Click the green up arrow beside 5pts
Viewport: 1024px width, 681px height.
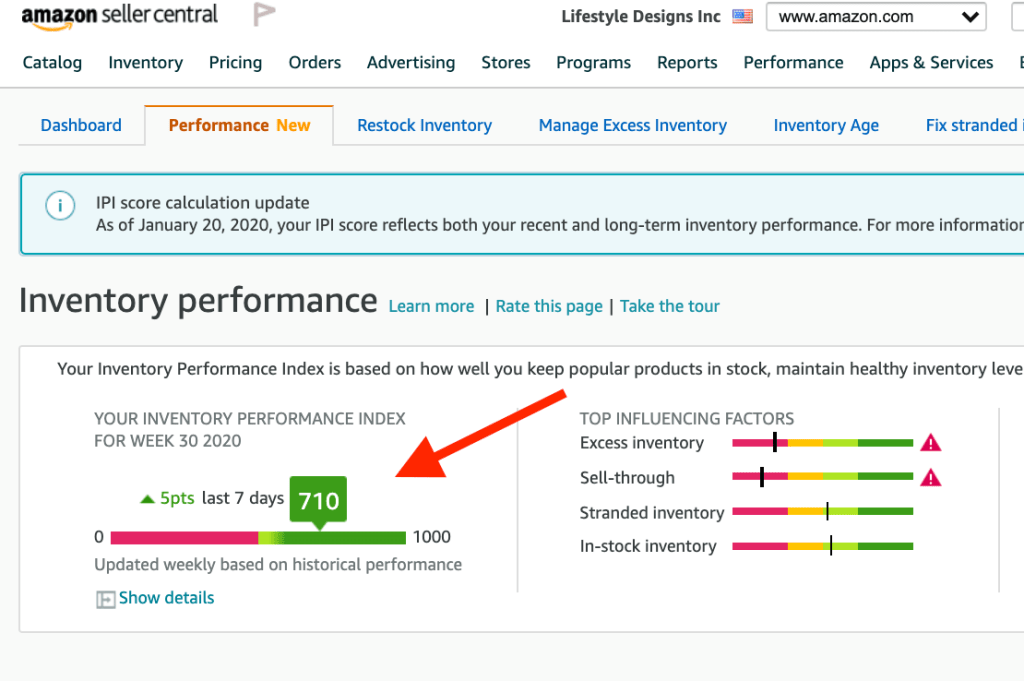(148, 499)
